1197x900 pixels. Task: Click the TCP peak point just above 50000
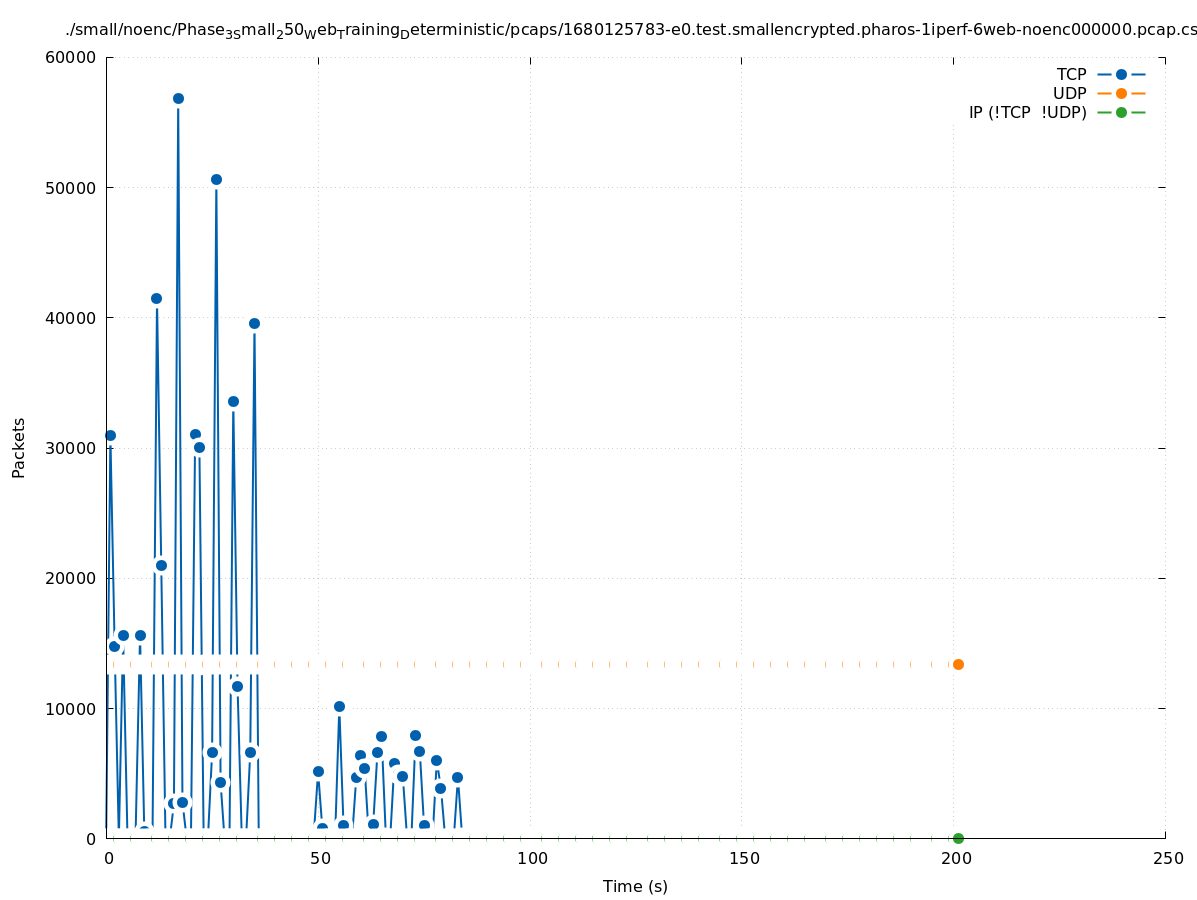click(x=216, y=180)
